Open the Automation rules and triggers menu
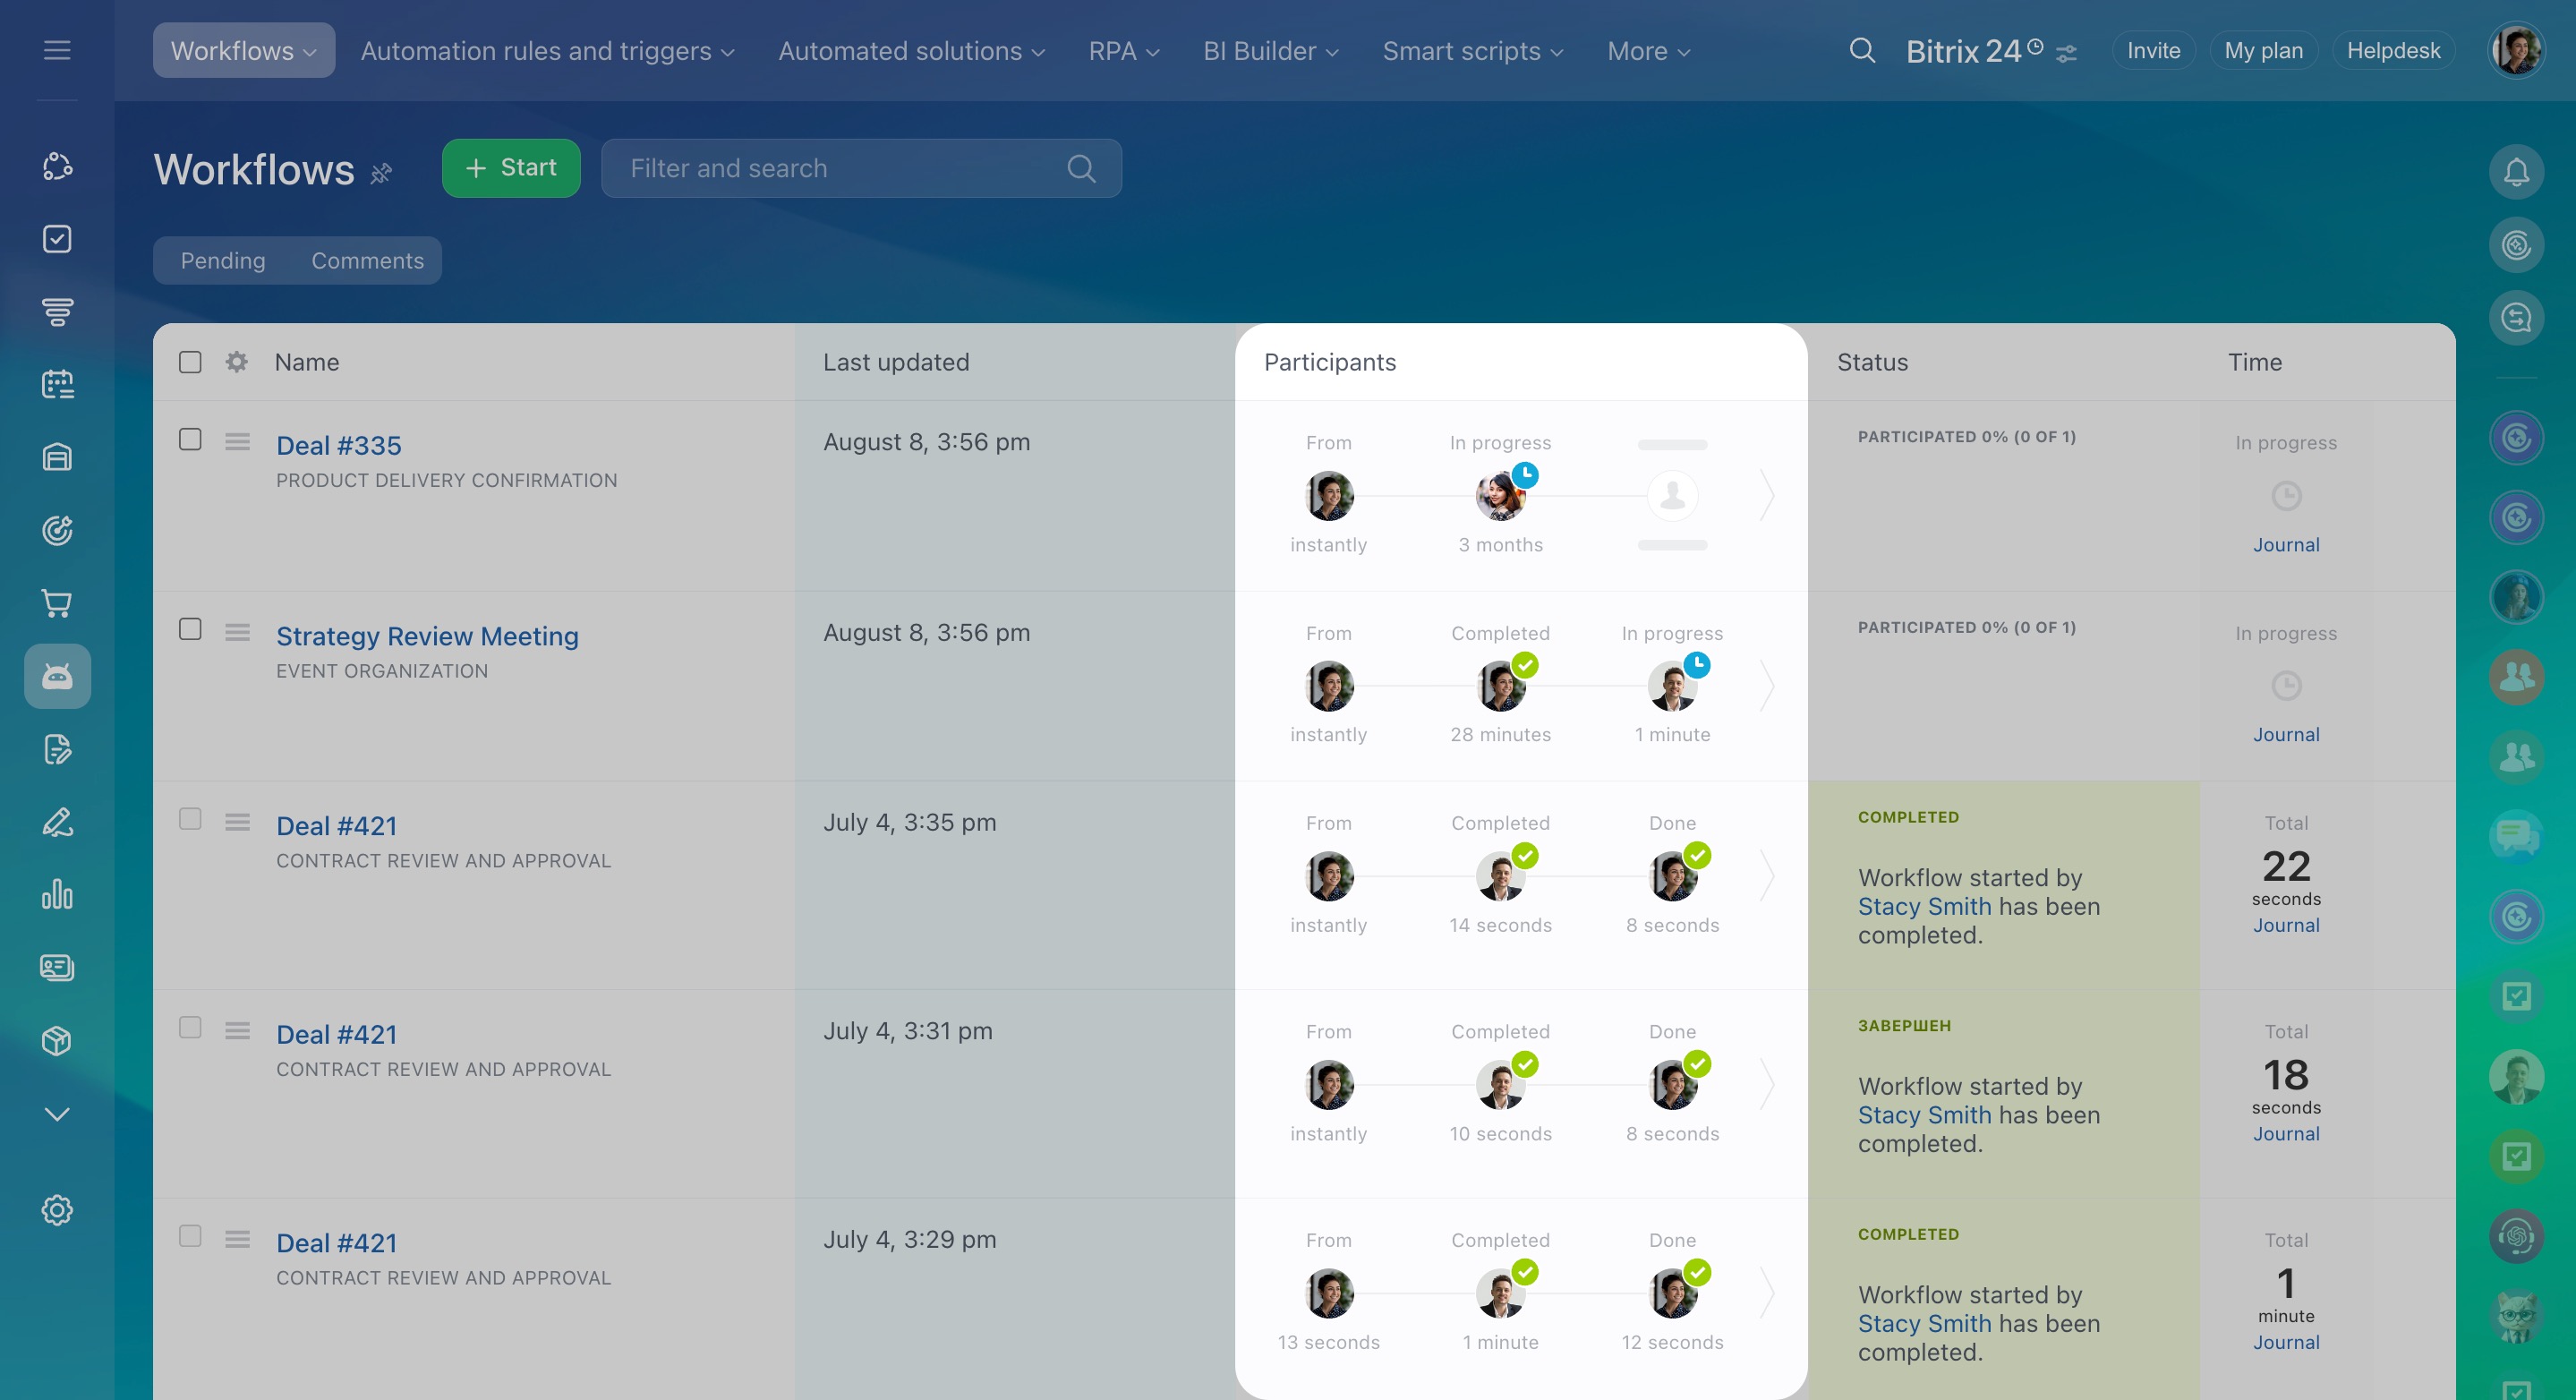 (547, 51)
